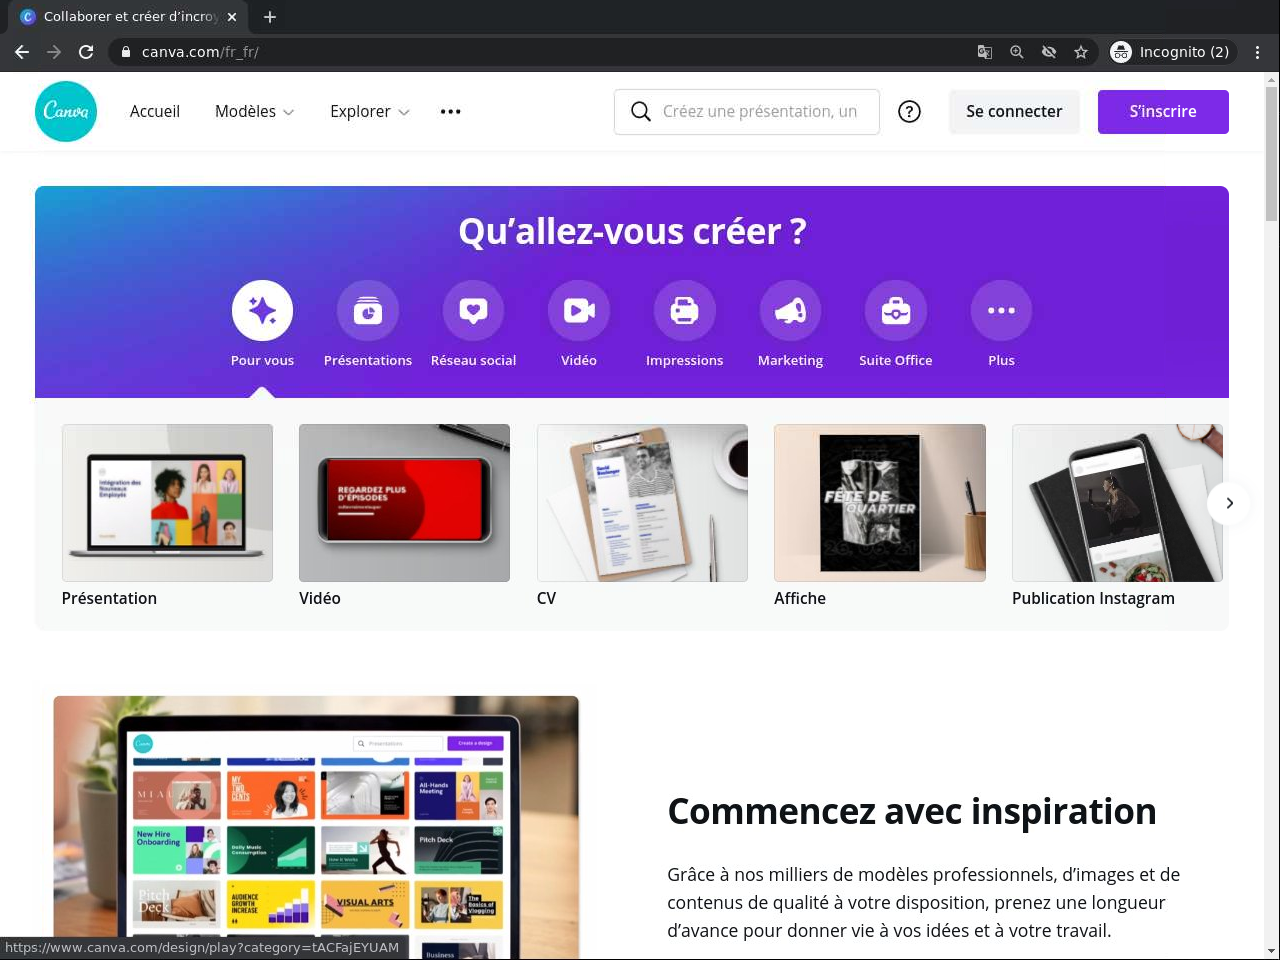Close the Canva browser tab
Screen dimensions: 1280x960
tap(232, 17)
